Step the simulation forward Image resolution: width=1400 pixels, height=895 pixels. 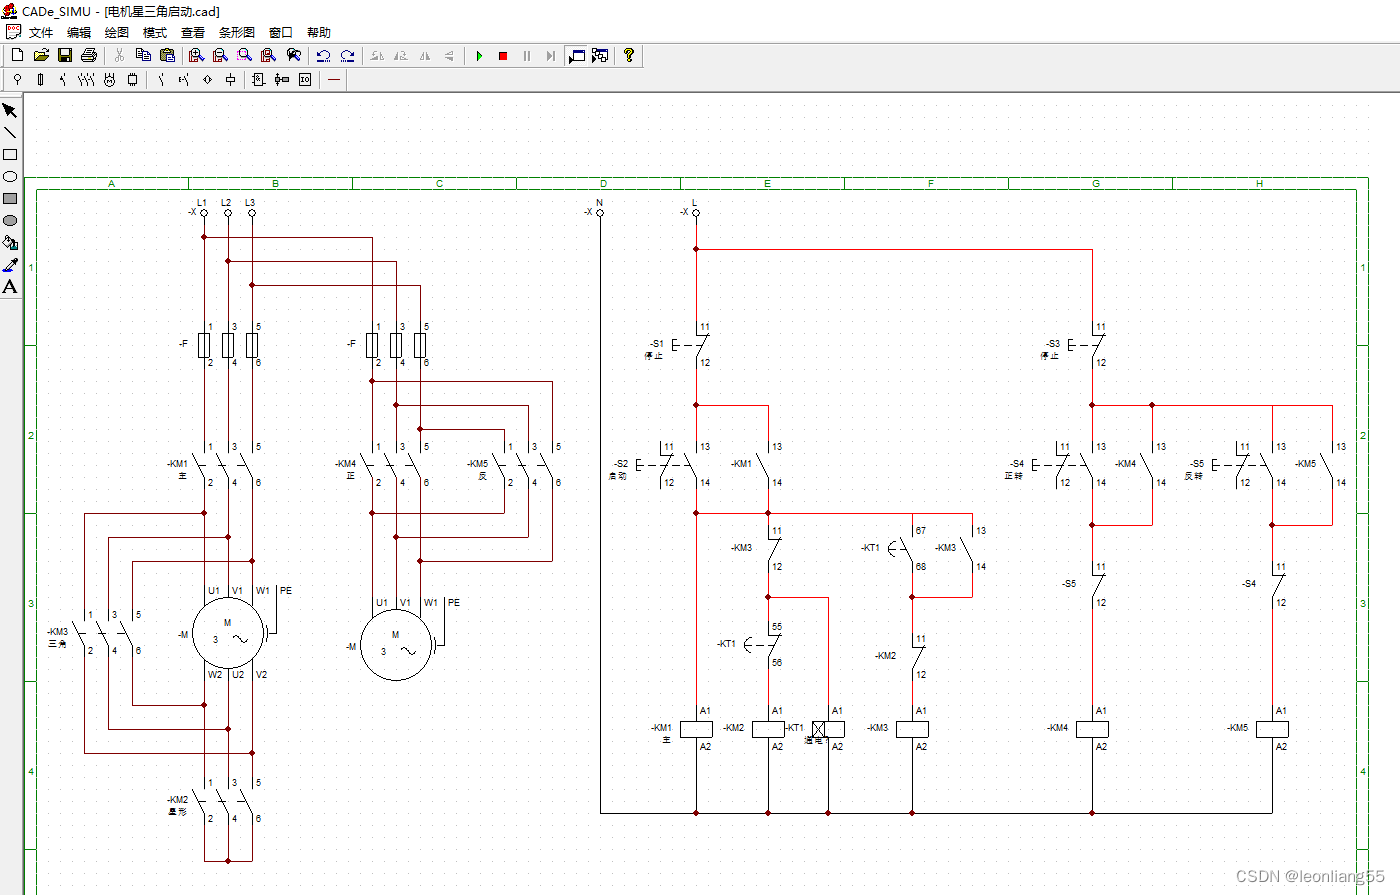(x=551, y=55)
